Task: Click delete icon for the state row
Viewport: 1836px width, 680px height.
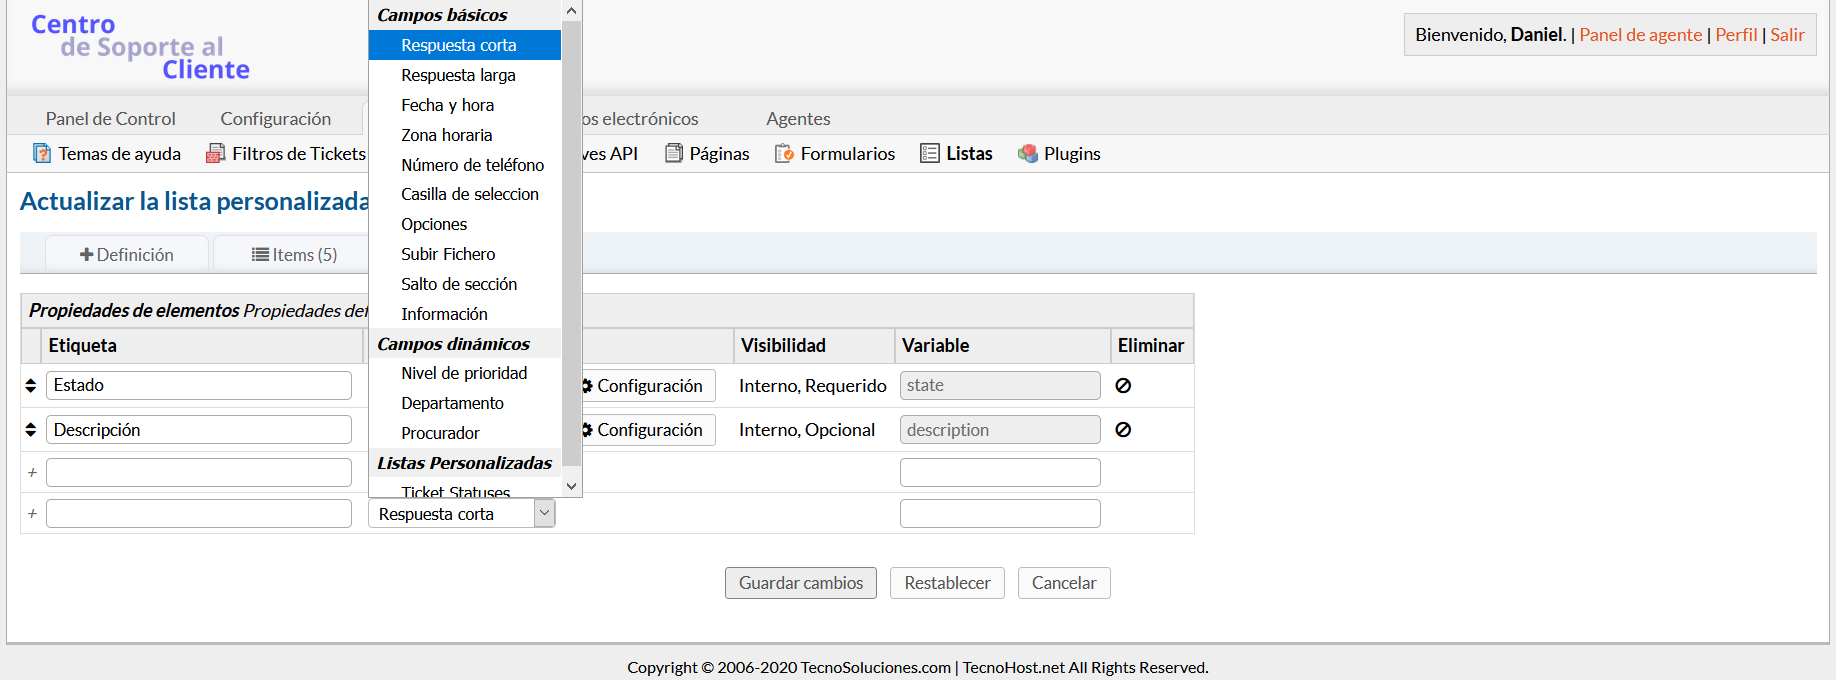Action: [x=1123, y=386]
